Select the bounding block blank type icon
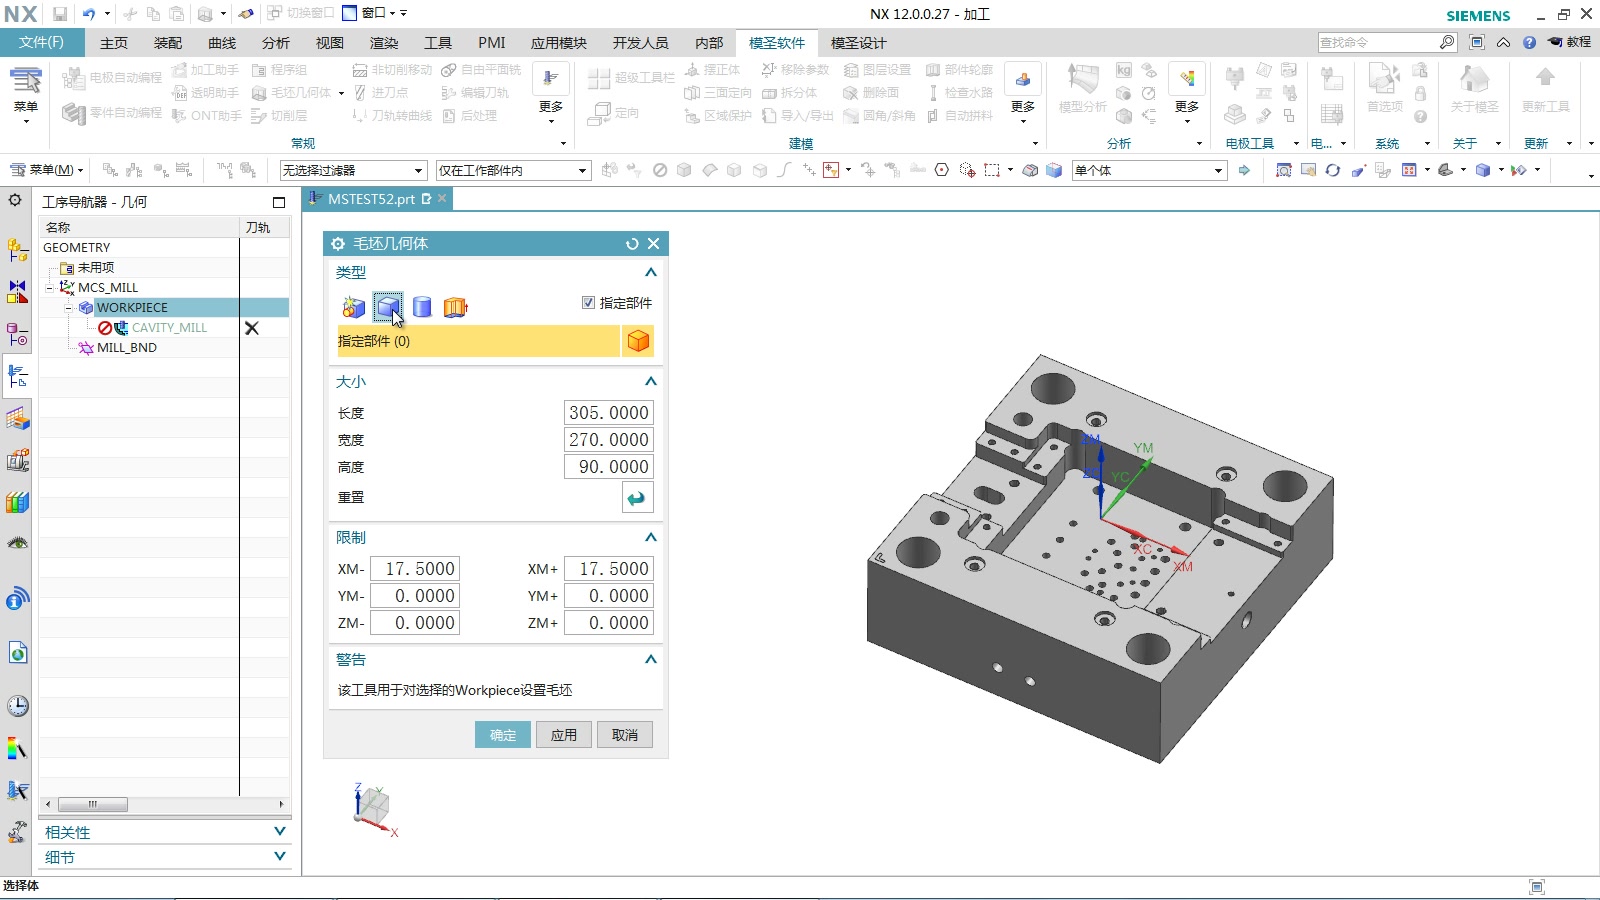 coord(388,306)
